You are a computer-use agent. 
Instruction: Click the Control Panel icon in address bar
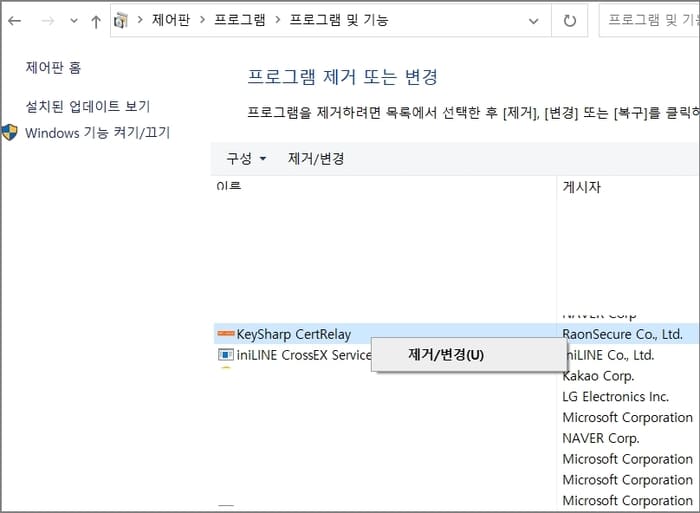121,21
